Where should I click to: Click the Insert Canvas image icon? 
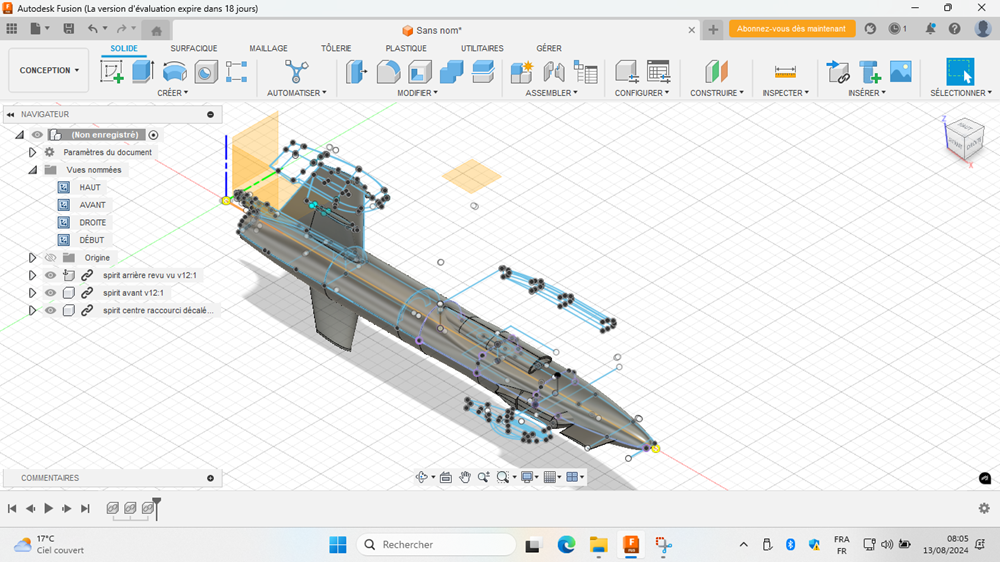[901, 71]
